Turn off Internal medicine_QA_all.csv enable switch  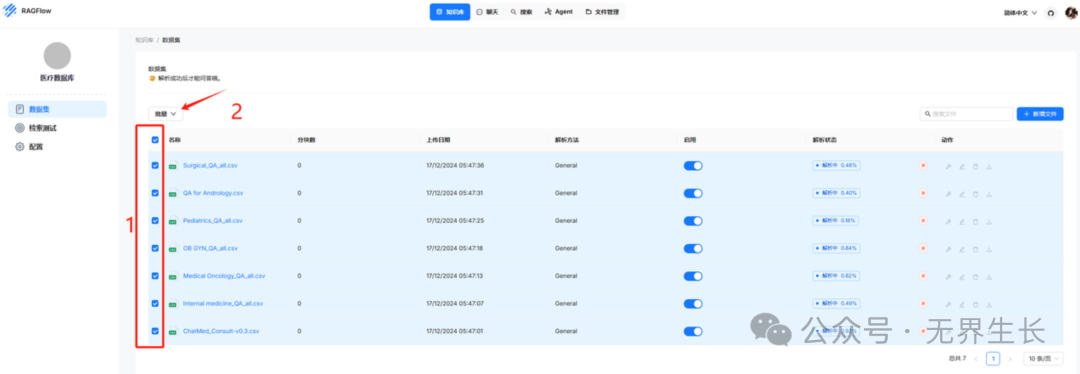(693, 303)
